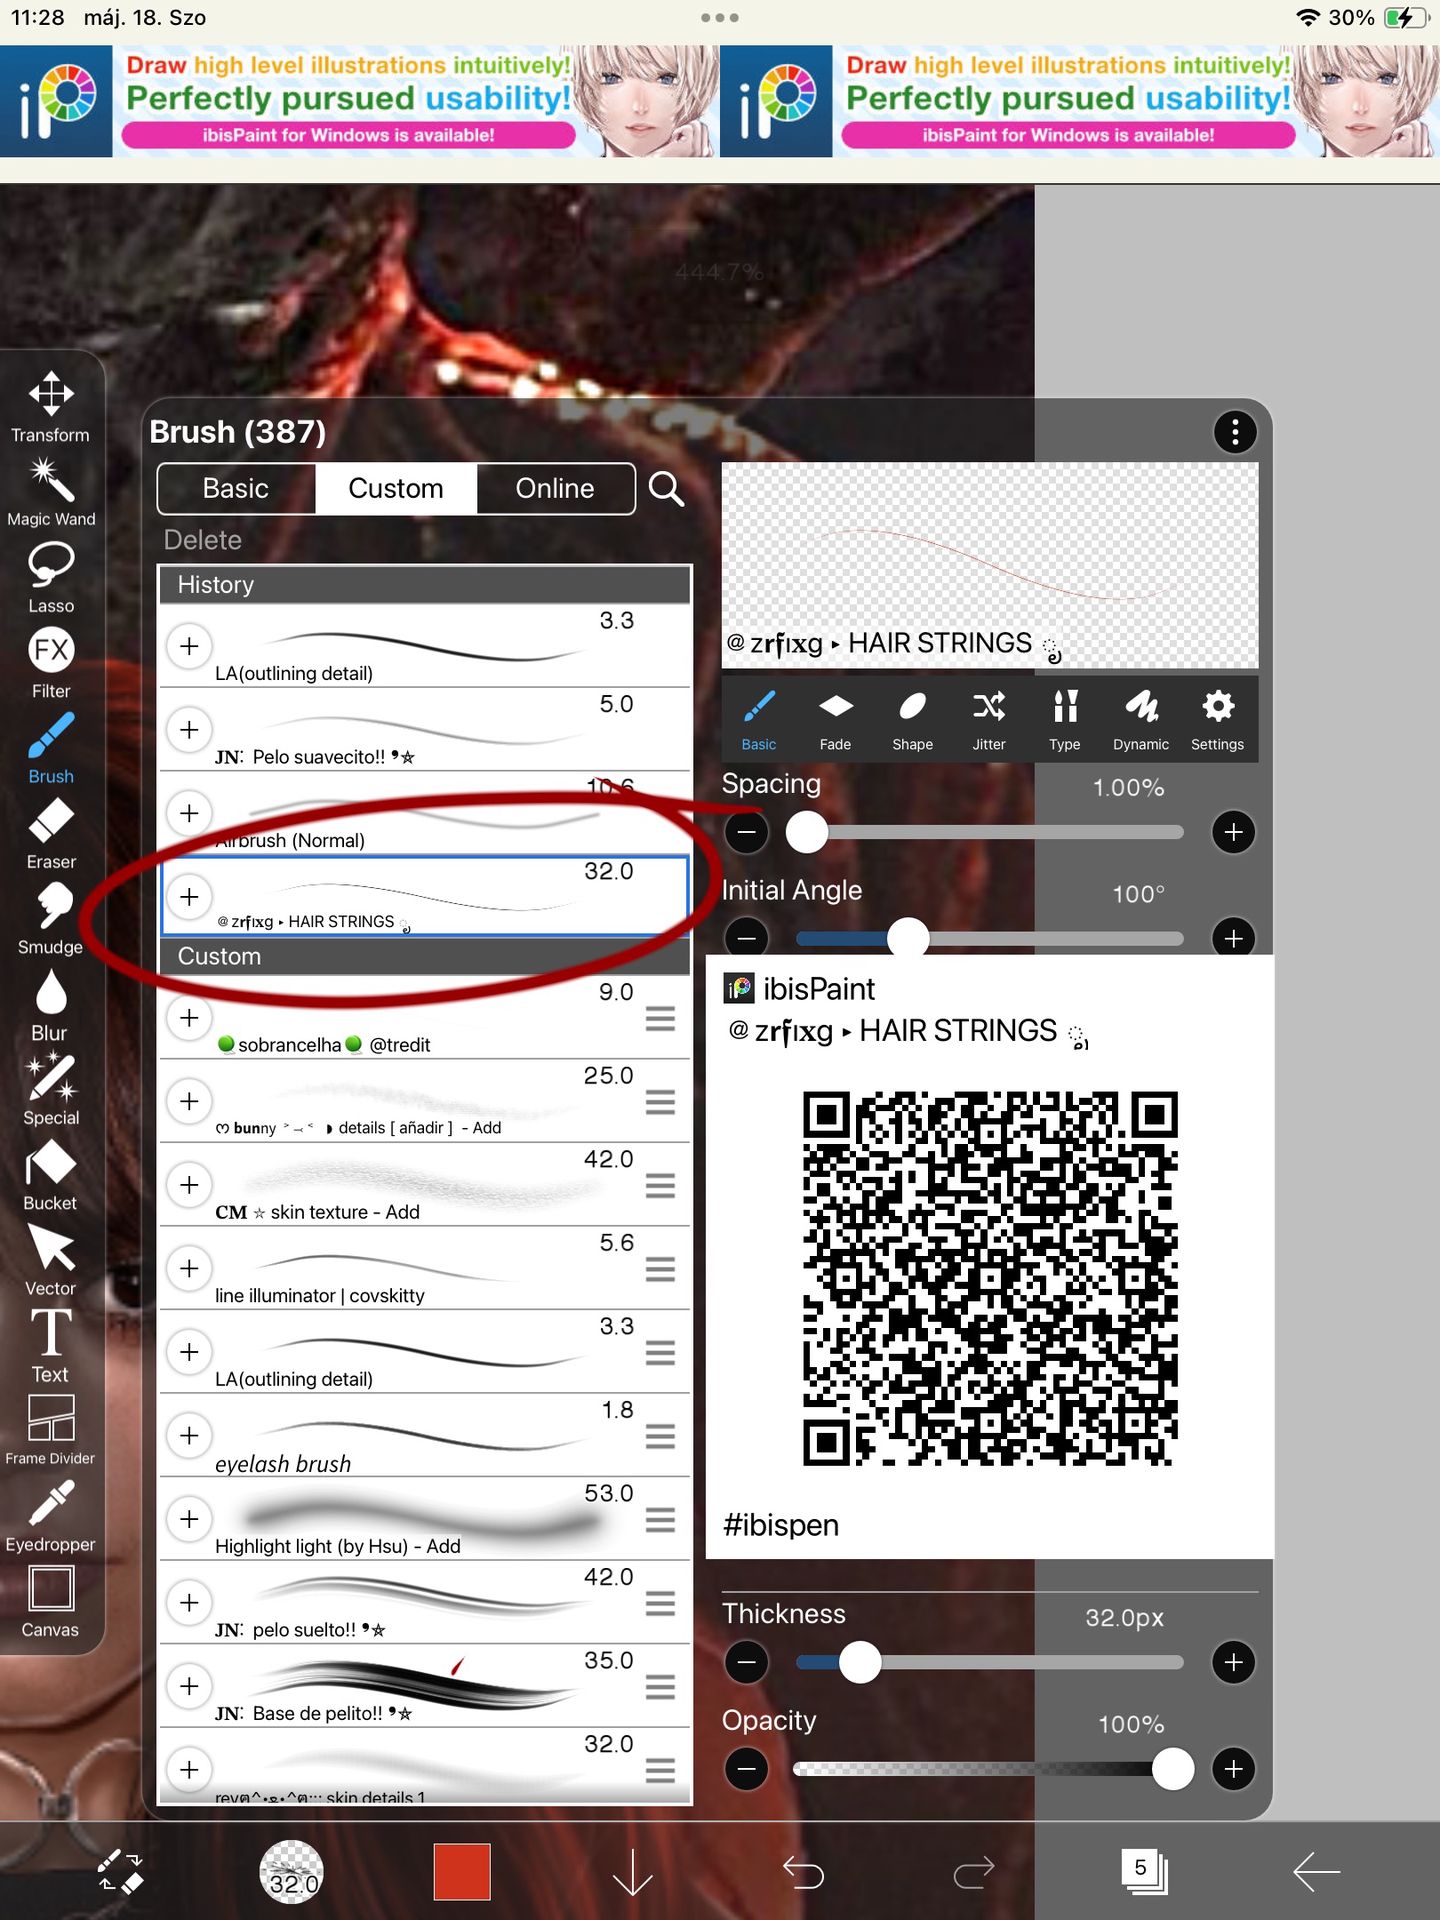Tap the undo arrow
The image size is (1440, 1920).
(803, 1871)
